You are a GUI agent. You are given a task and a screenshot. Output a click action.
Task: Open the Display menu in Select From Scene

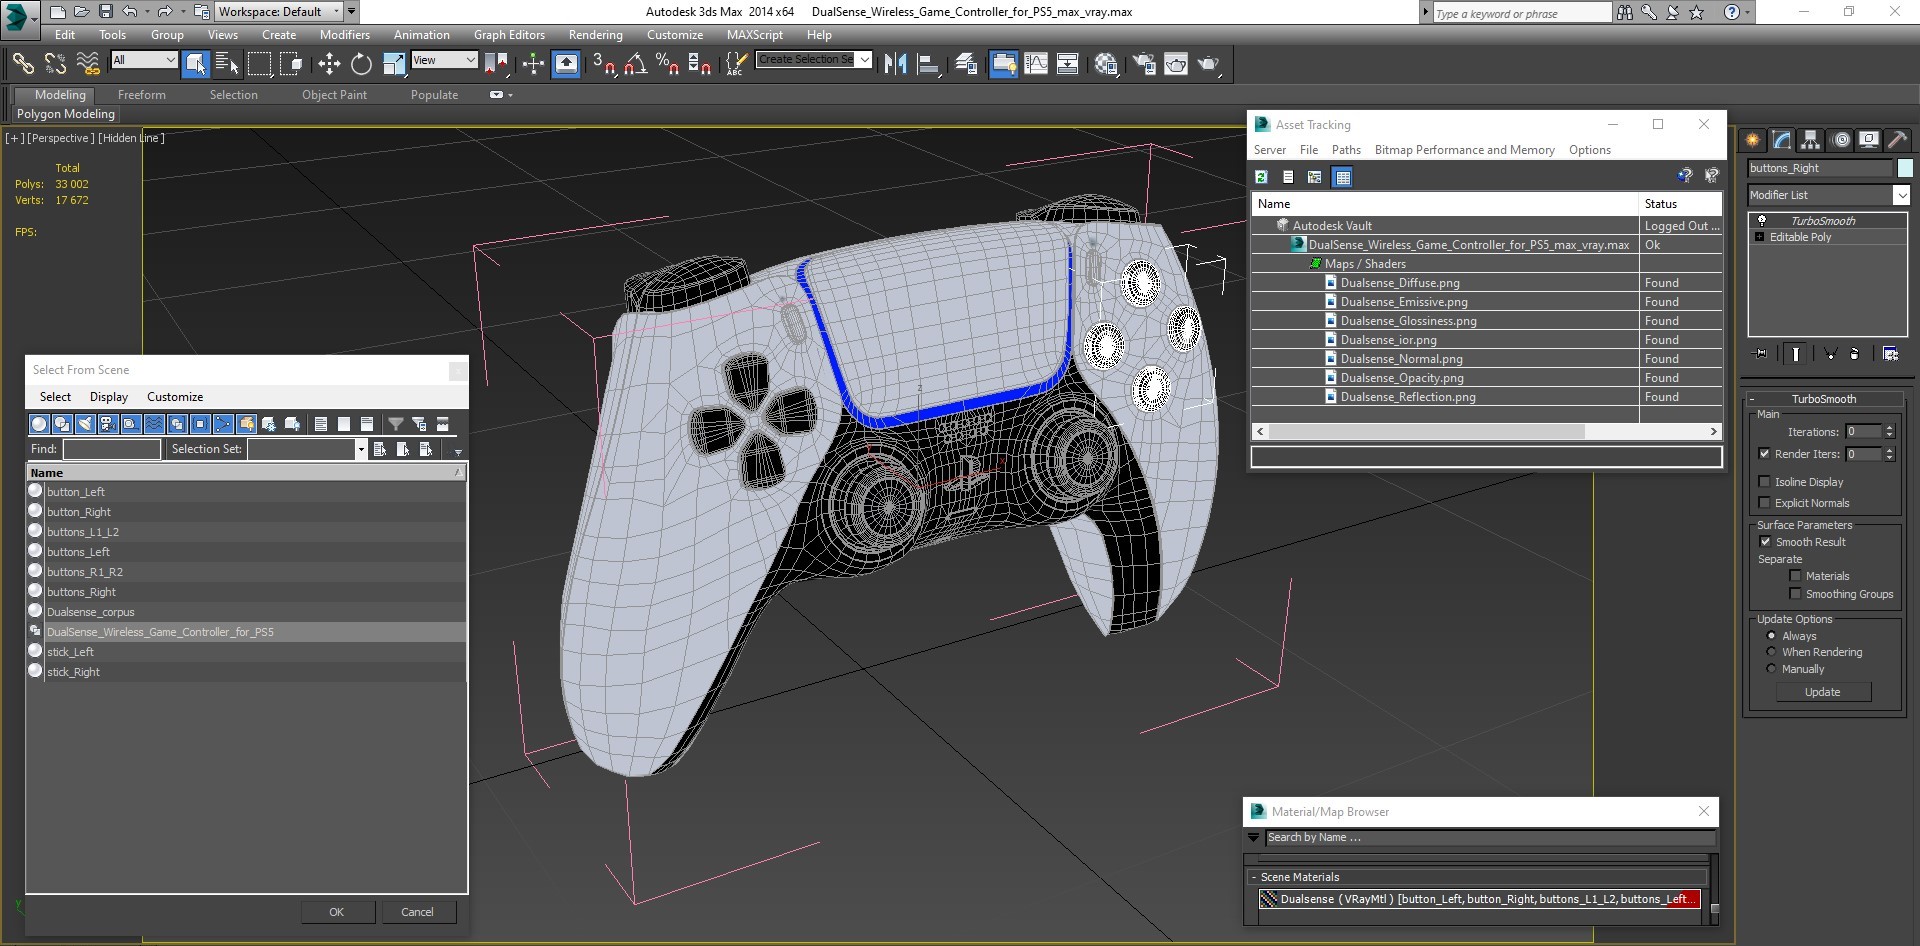(109, 397)
